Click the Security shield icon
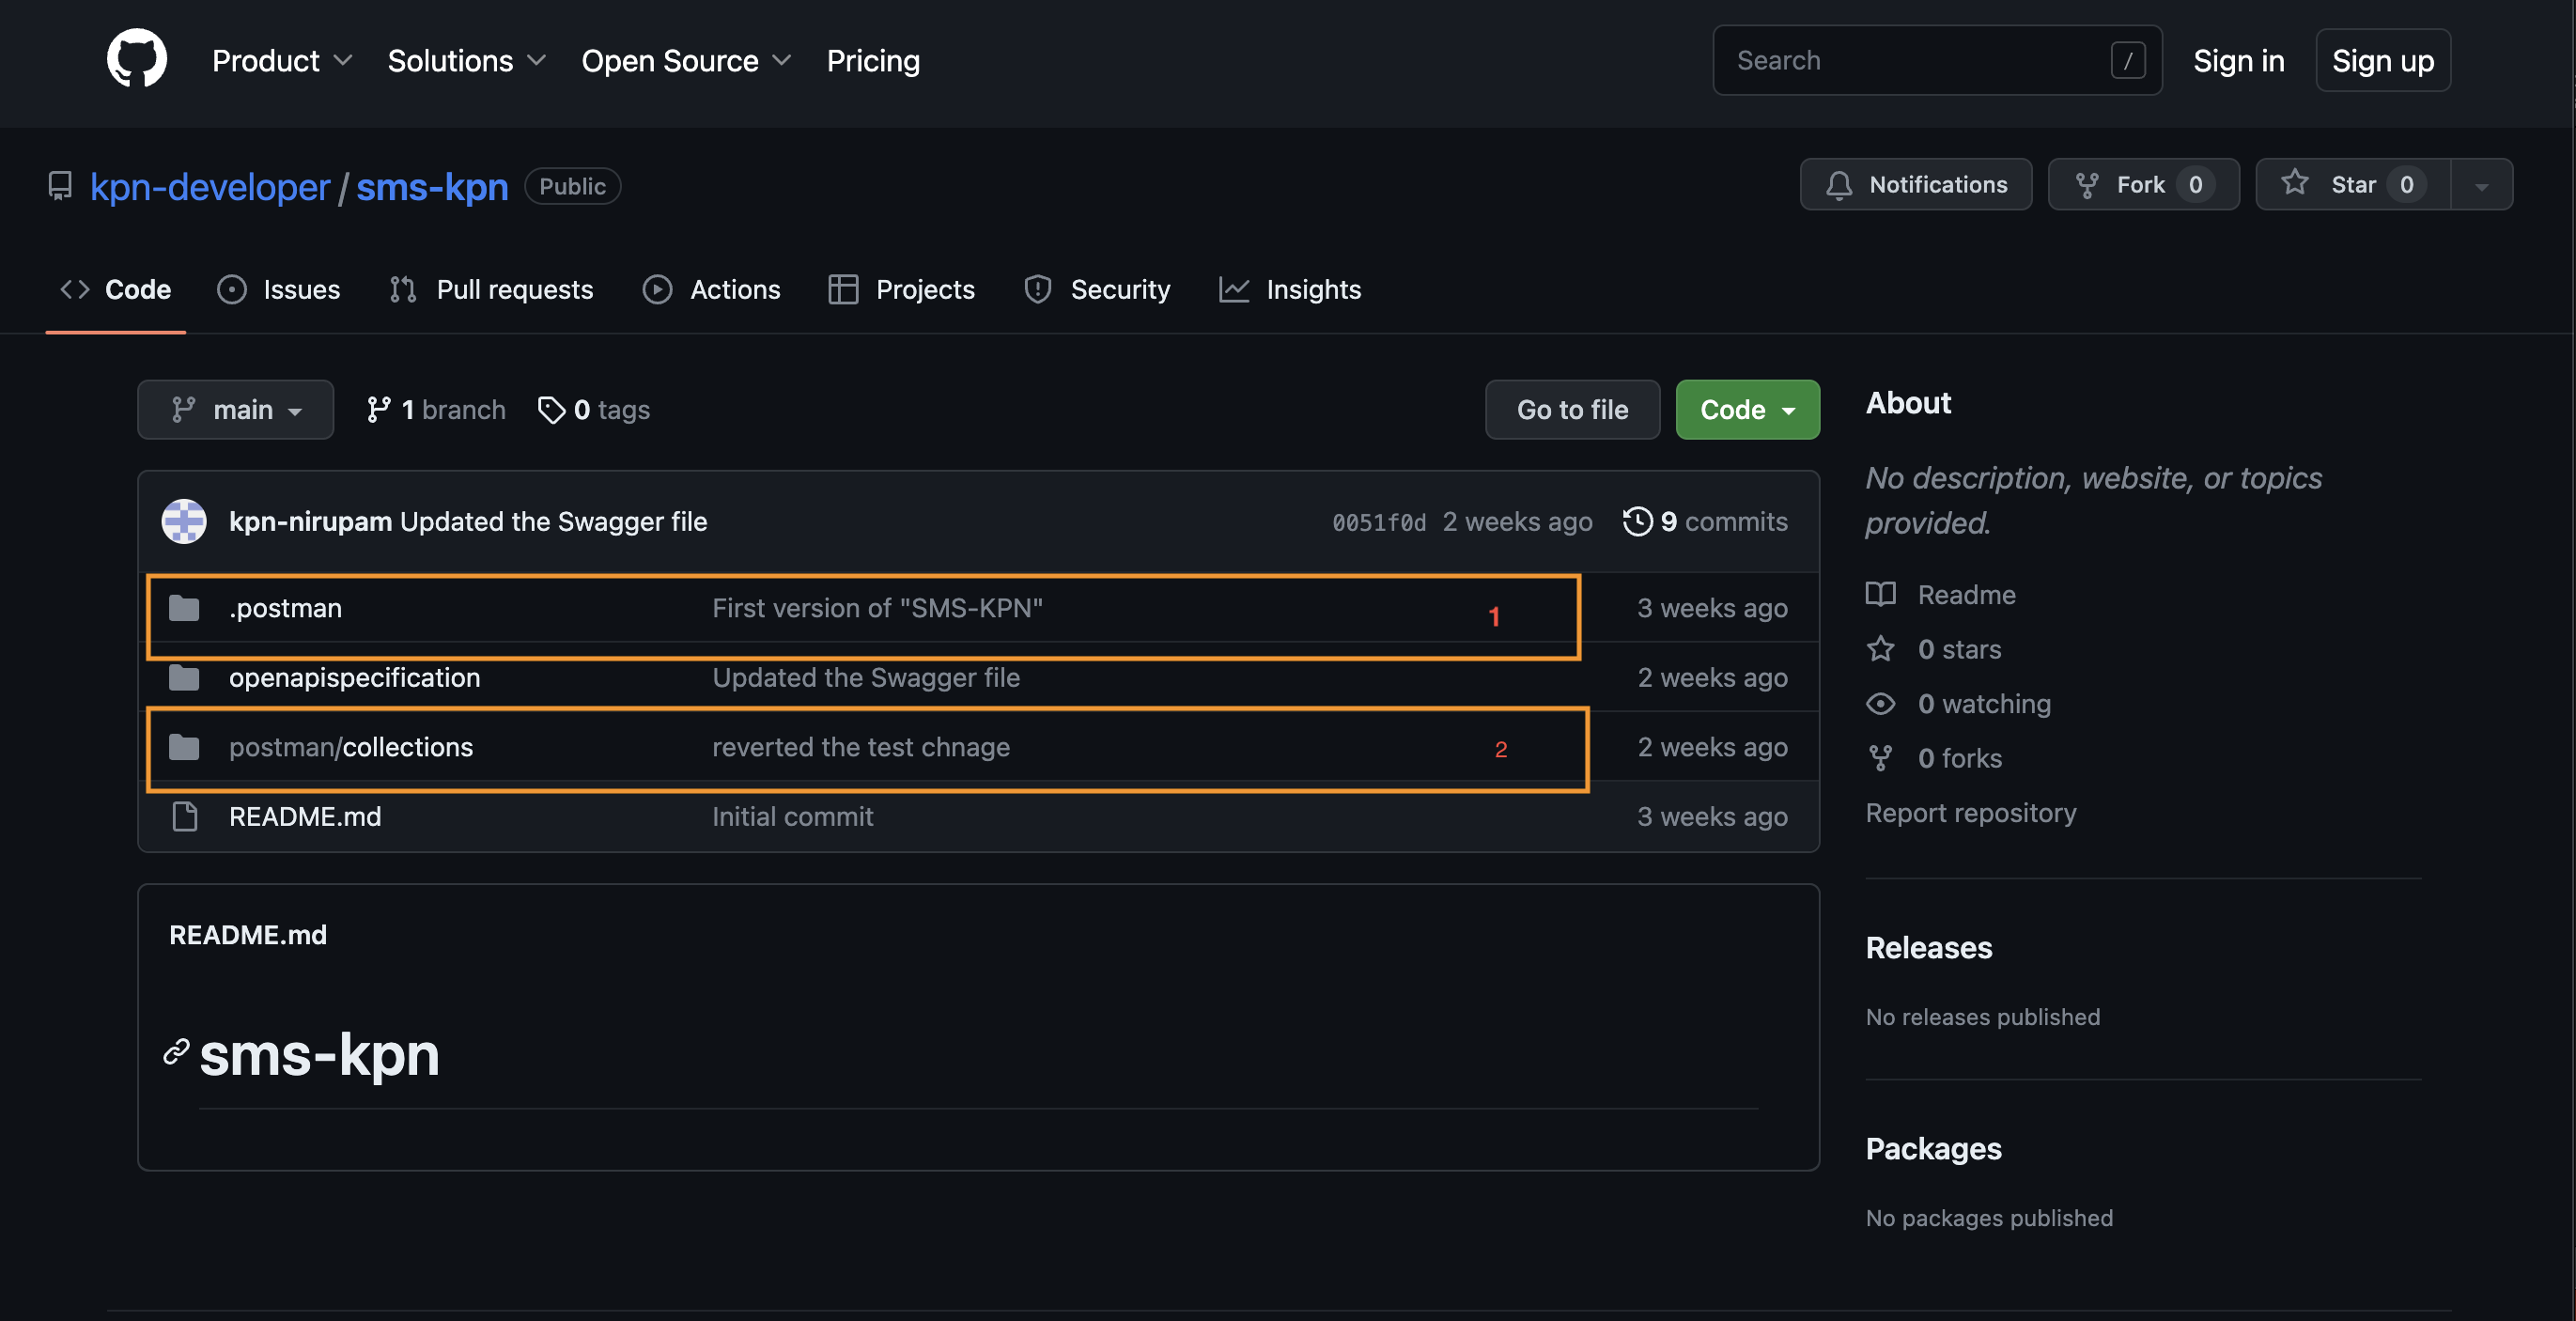 tap(1037, 290)
